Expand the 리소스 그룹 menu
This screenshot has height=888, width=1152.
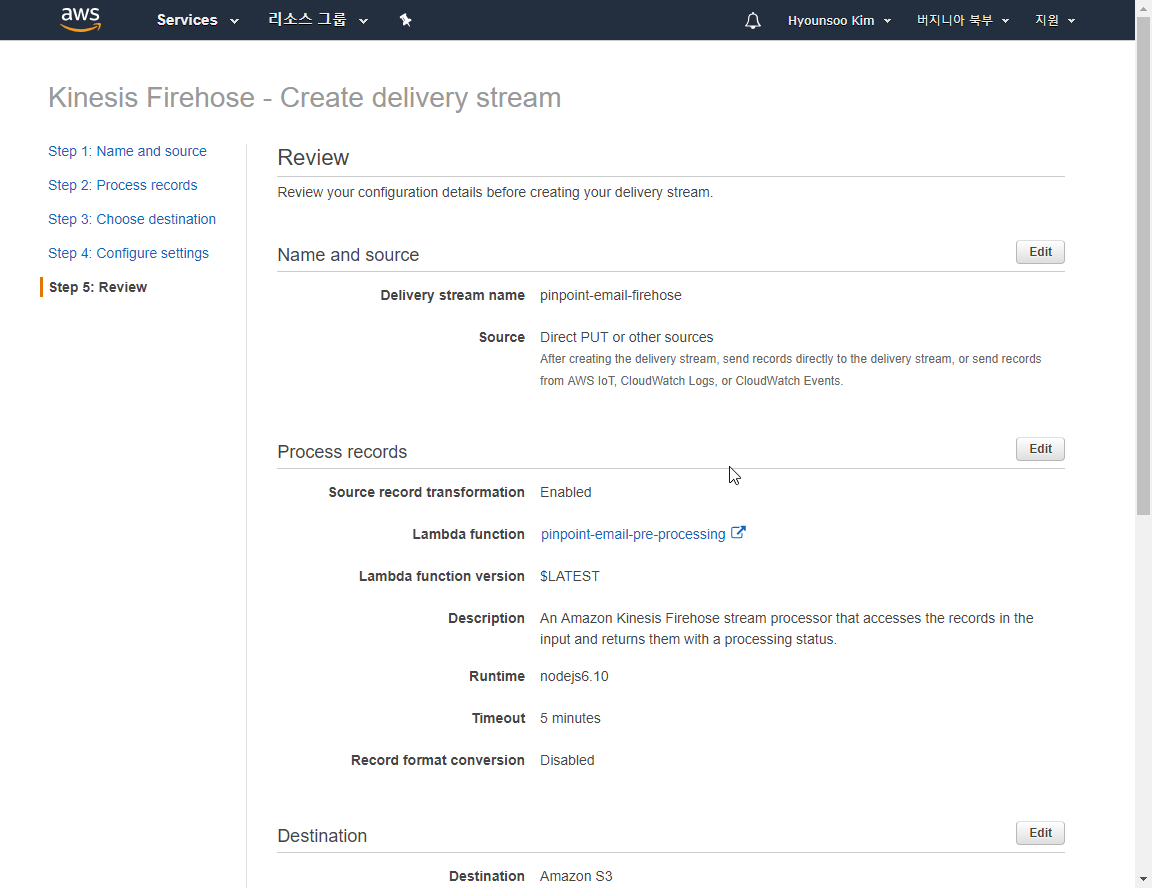point(318,20)
